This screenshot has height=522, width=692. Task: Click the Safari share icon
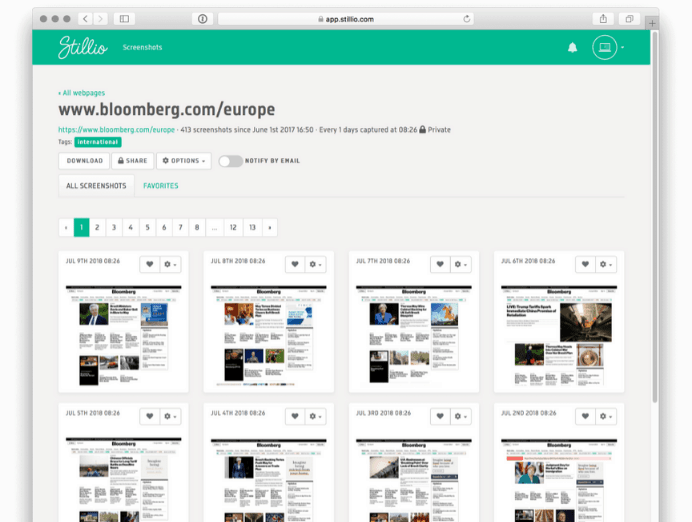tap(603, 19)
